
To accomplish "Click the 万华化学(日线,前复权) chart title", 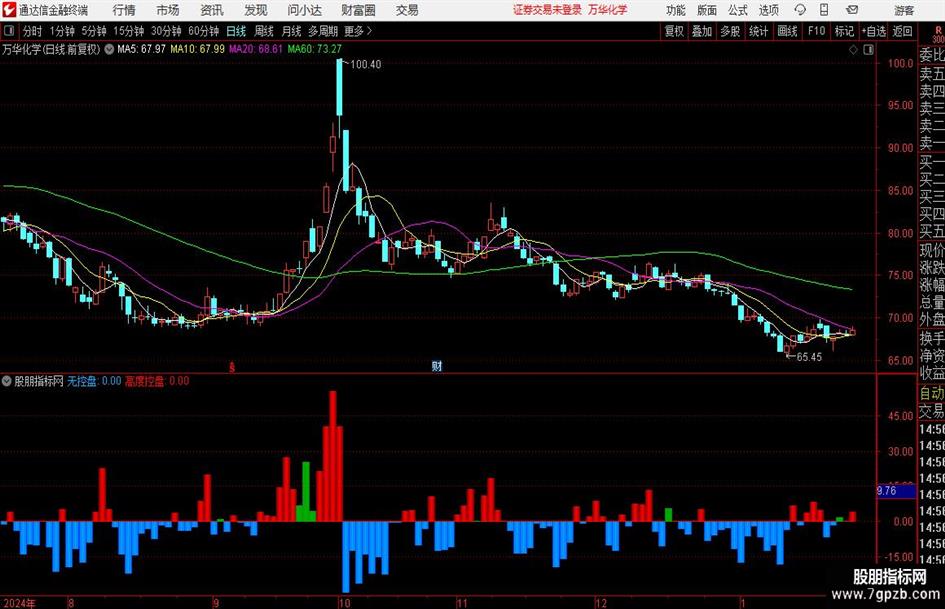I will (x=51, y=49).
